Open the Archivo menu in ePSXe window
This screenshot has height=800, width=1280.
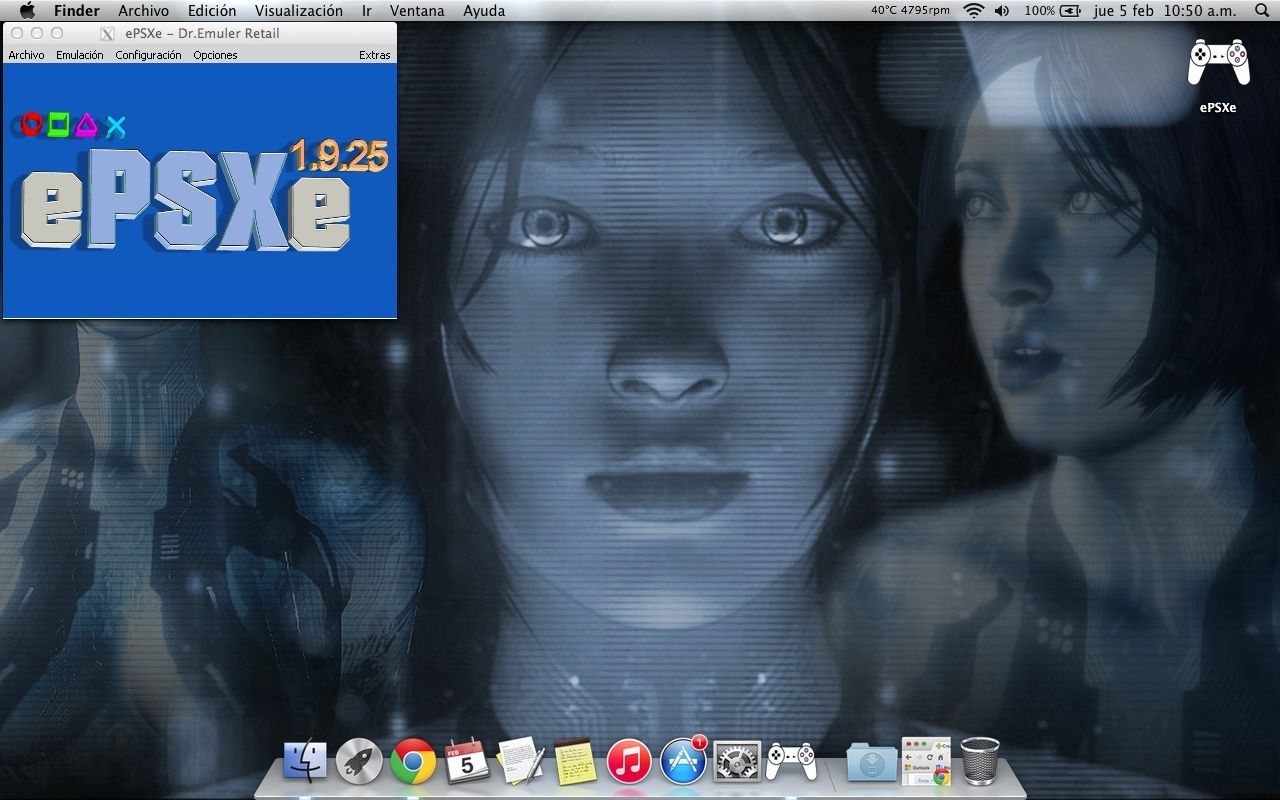coord(26,55)
